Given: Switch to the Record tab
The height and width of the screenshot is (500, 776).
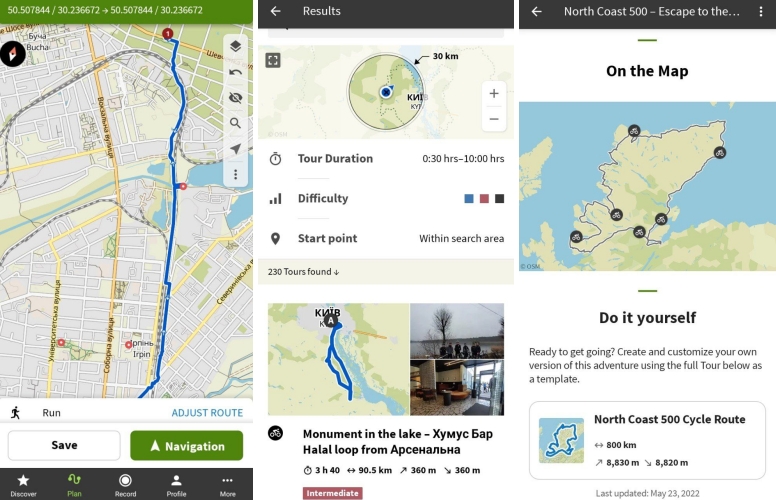Looking at the screenshot, I should click(x=125, y=485).
